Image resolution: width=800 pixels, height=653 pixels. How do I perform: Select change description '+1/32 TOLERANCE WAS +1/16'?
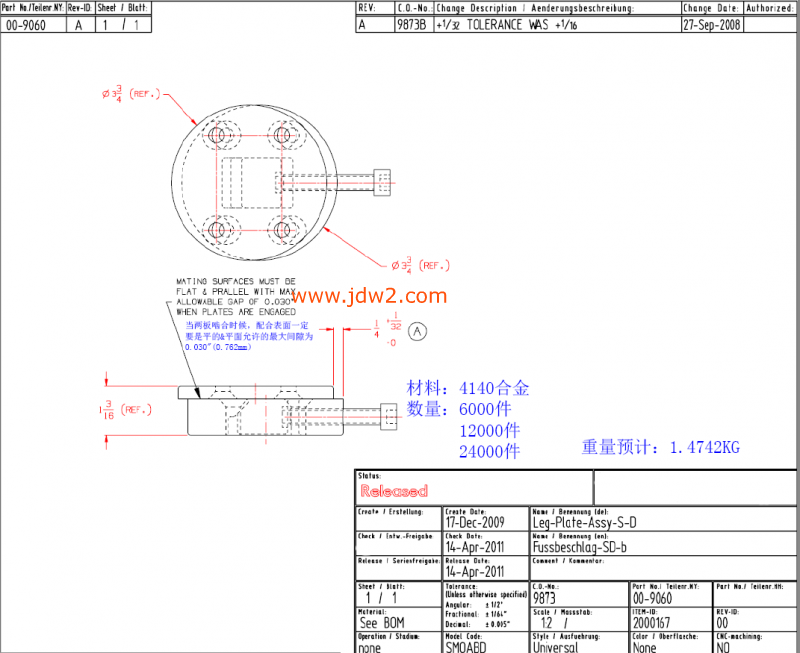[506, 24]
